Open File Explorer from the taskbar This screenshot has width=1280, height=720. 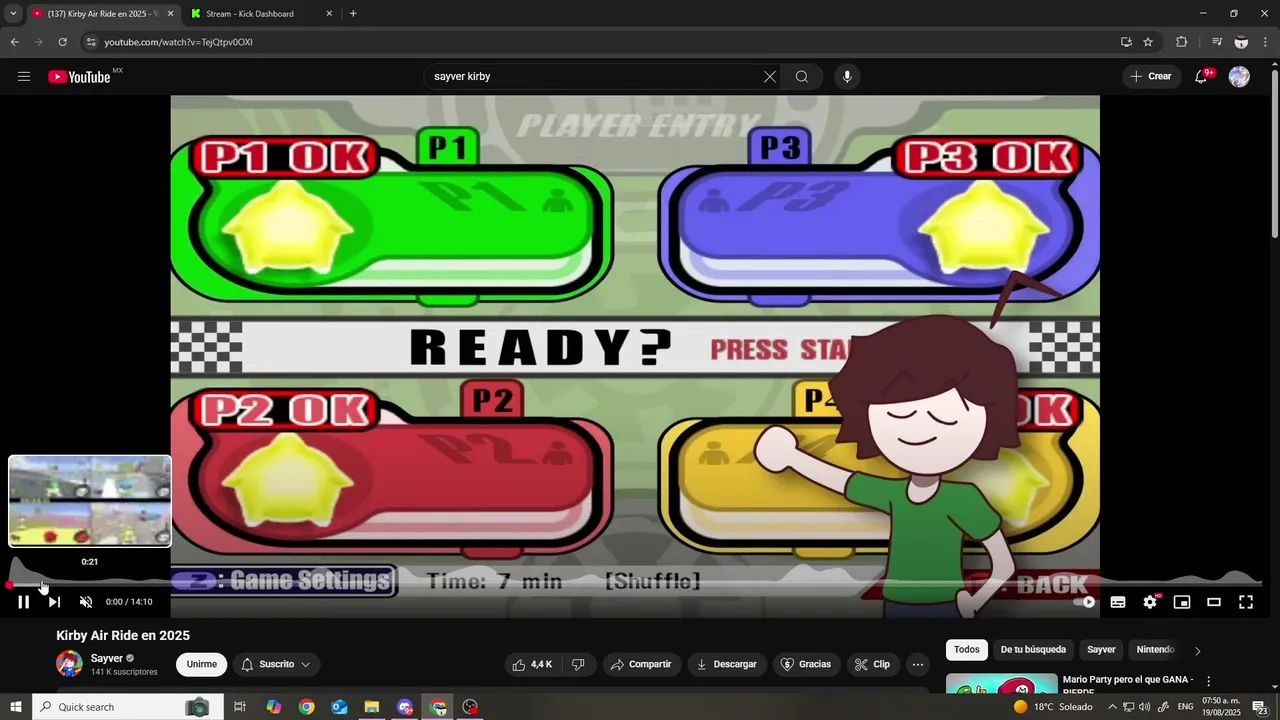(x=372, y=707)
